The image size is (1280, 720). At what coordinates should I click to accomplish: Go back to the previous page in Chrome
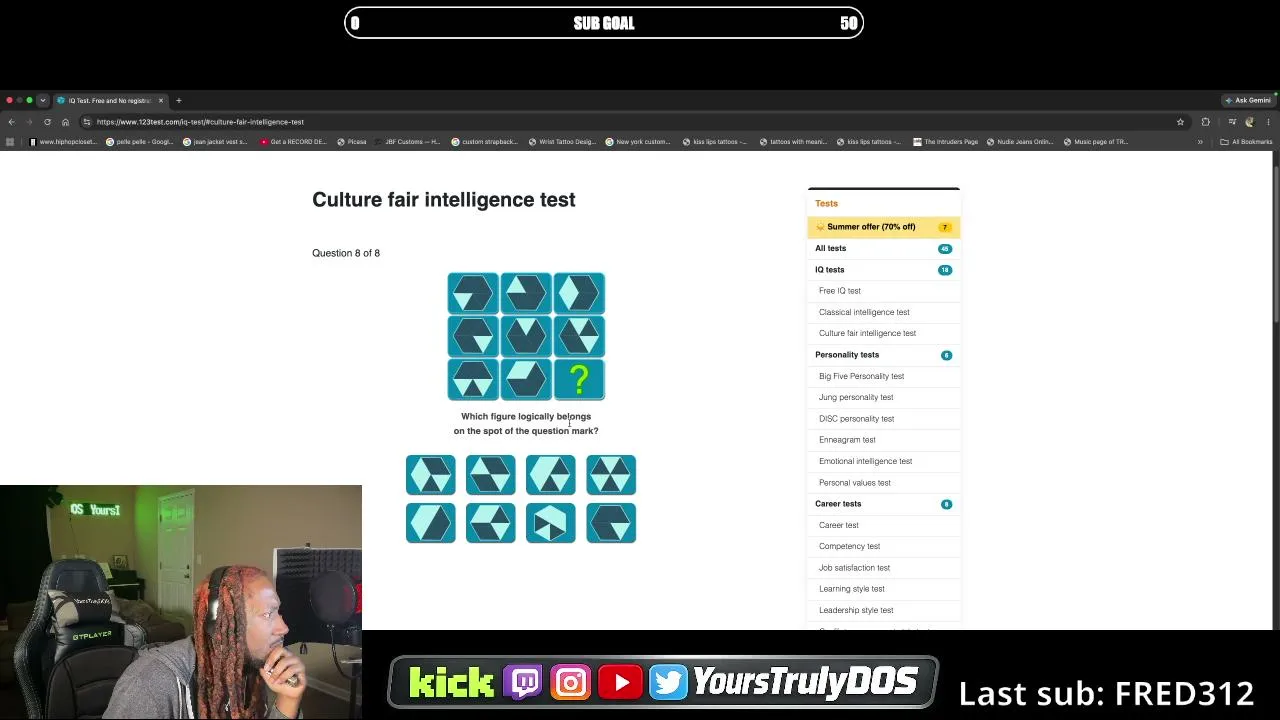pyautogui.click(x=11, y=122)
